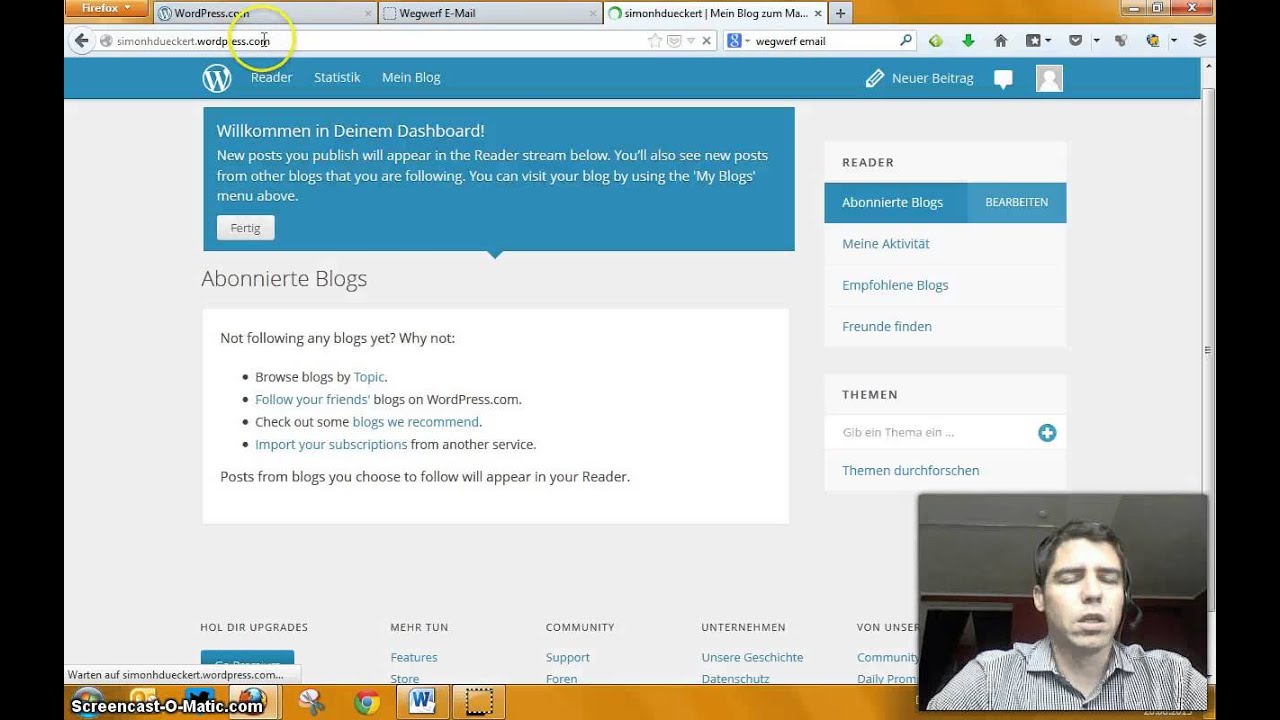Click the WordPress logo in the blue bar
1280x720 pixels.
pyautogui.click(x=217, y=78)
